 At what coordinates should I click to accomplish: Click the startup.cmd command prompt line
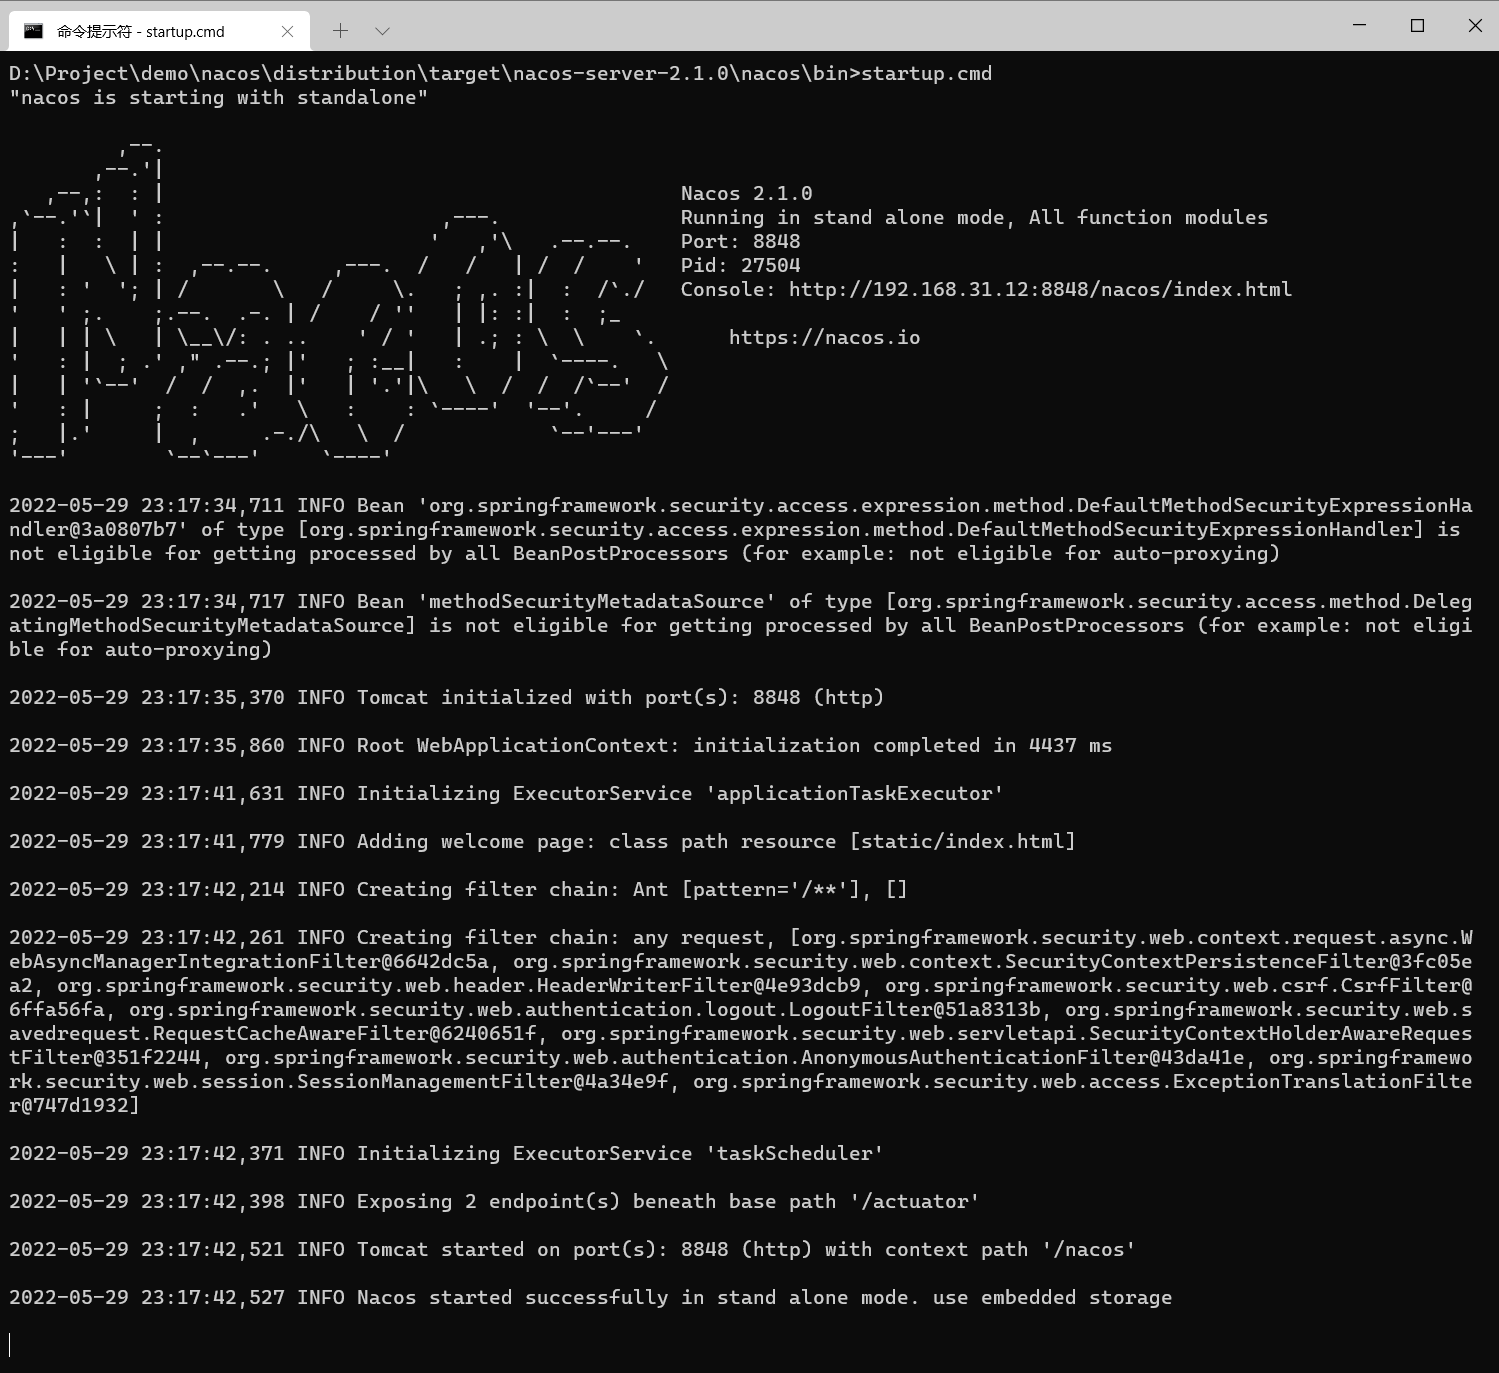pos(500,74)
